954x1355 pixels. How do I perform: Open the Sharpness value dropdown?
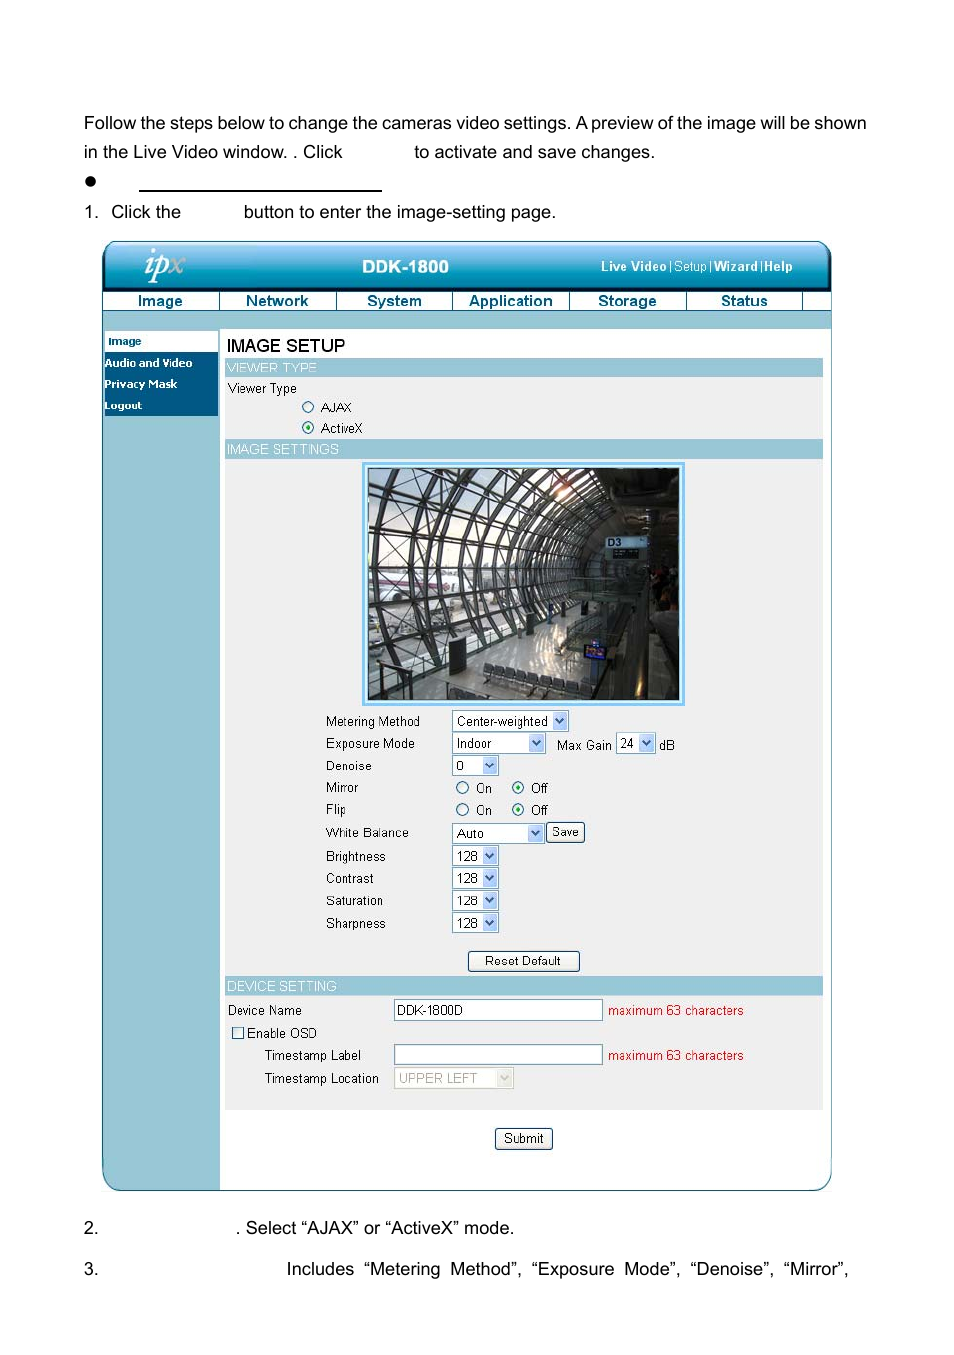475,923
